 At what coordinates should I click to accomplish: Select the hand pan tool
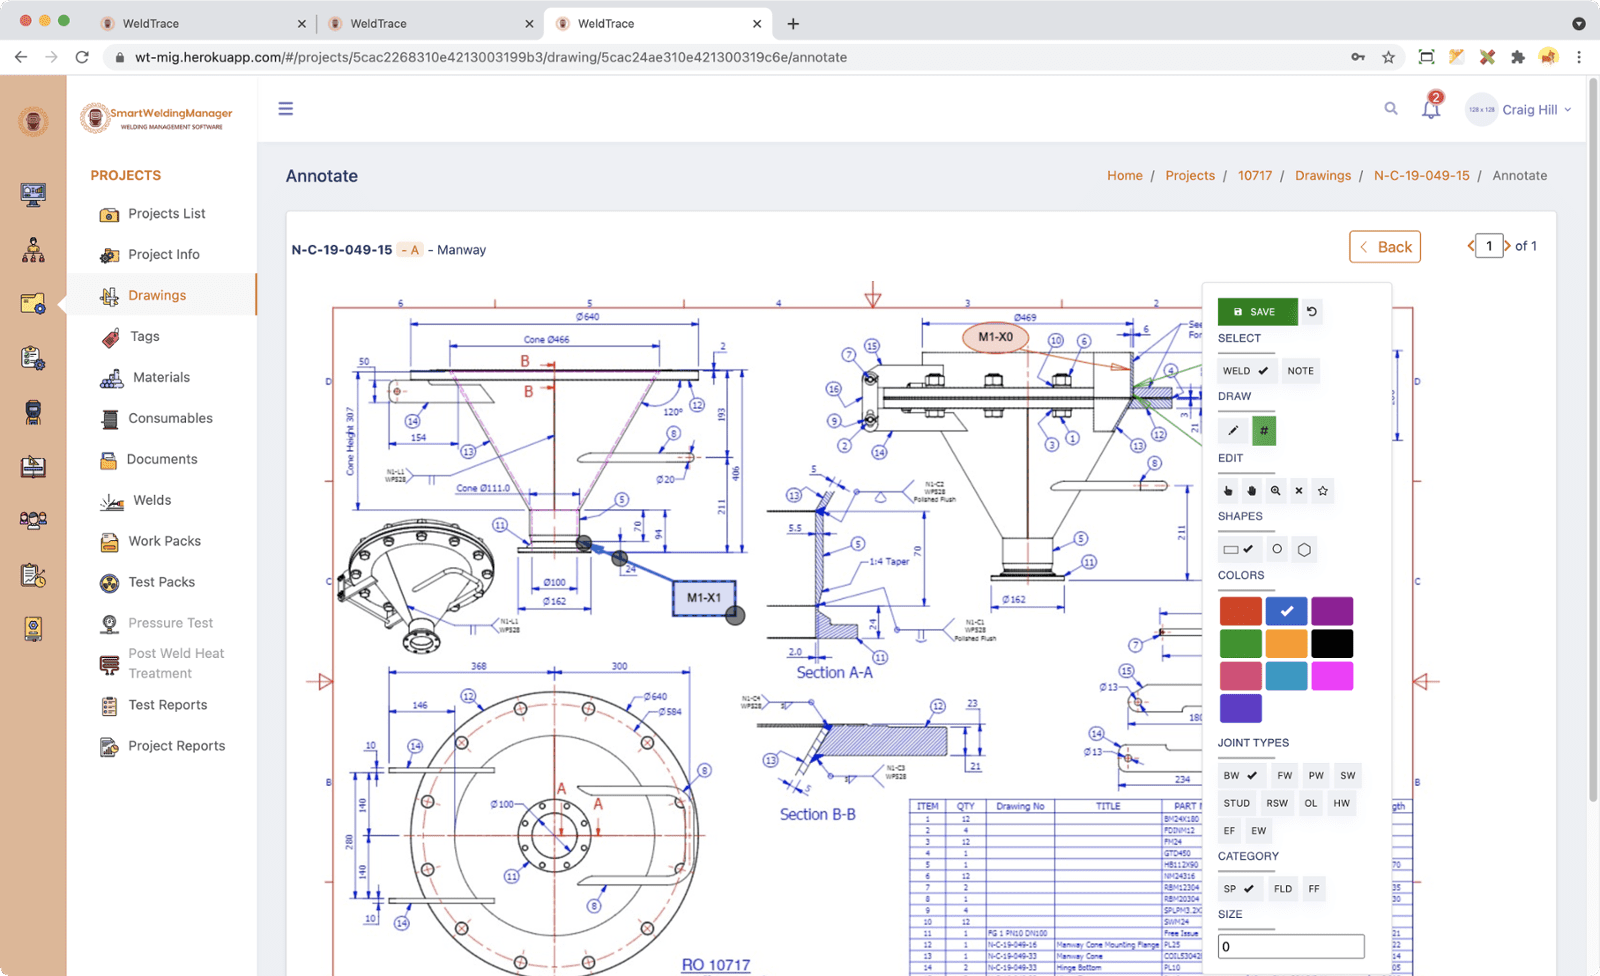point(1252,491)
